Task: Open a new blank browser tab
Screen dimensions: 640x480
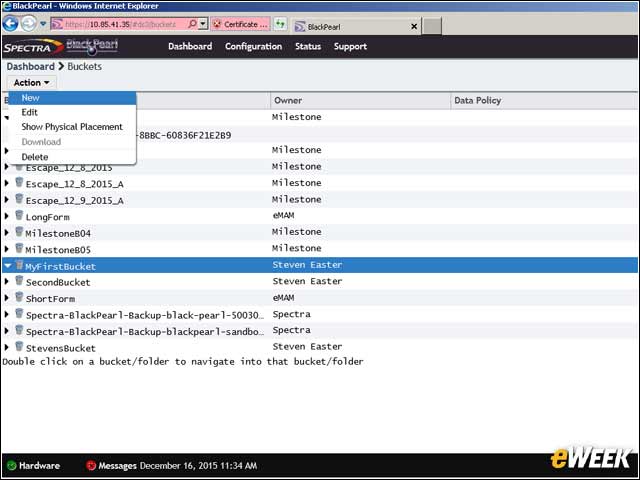Action: coord(432,26)
